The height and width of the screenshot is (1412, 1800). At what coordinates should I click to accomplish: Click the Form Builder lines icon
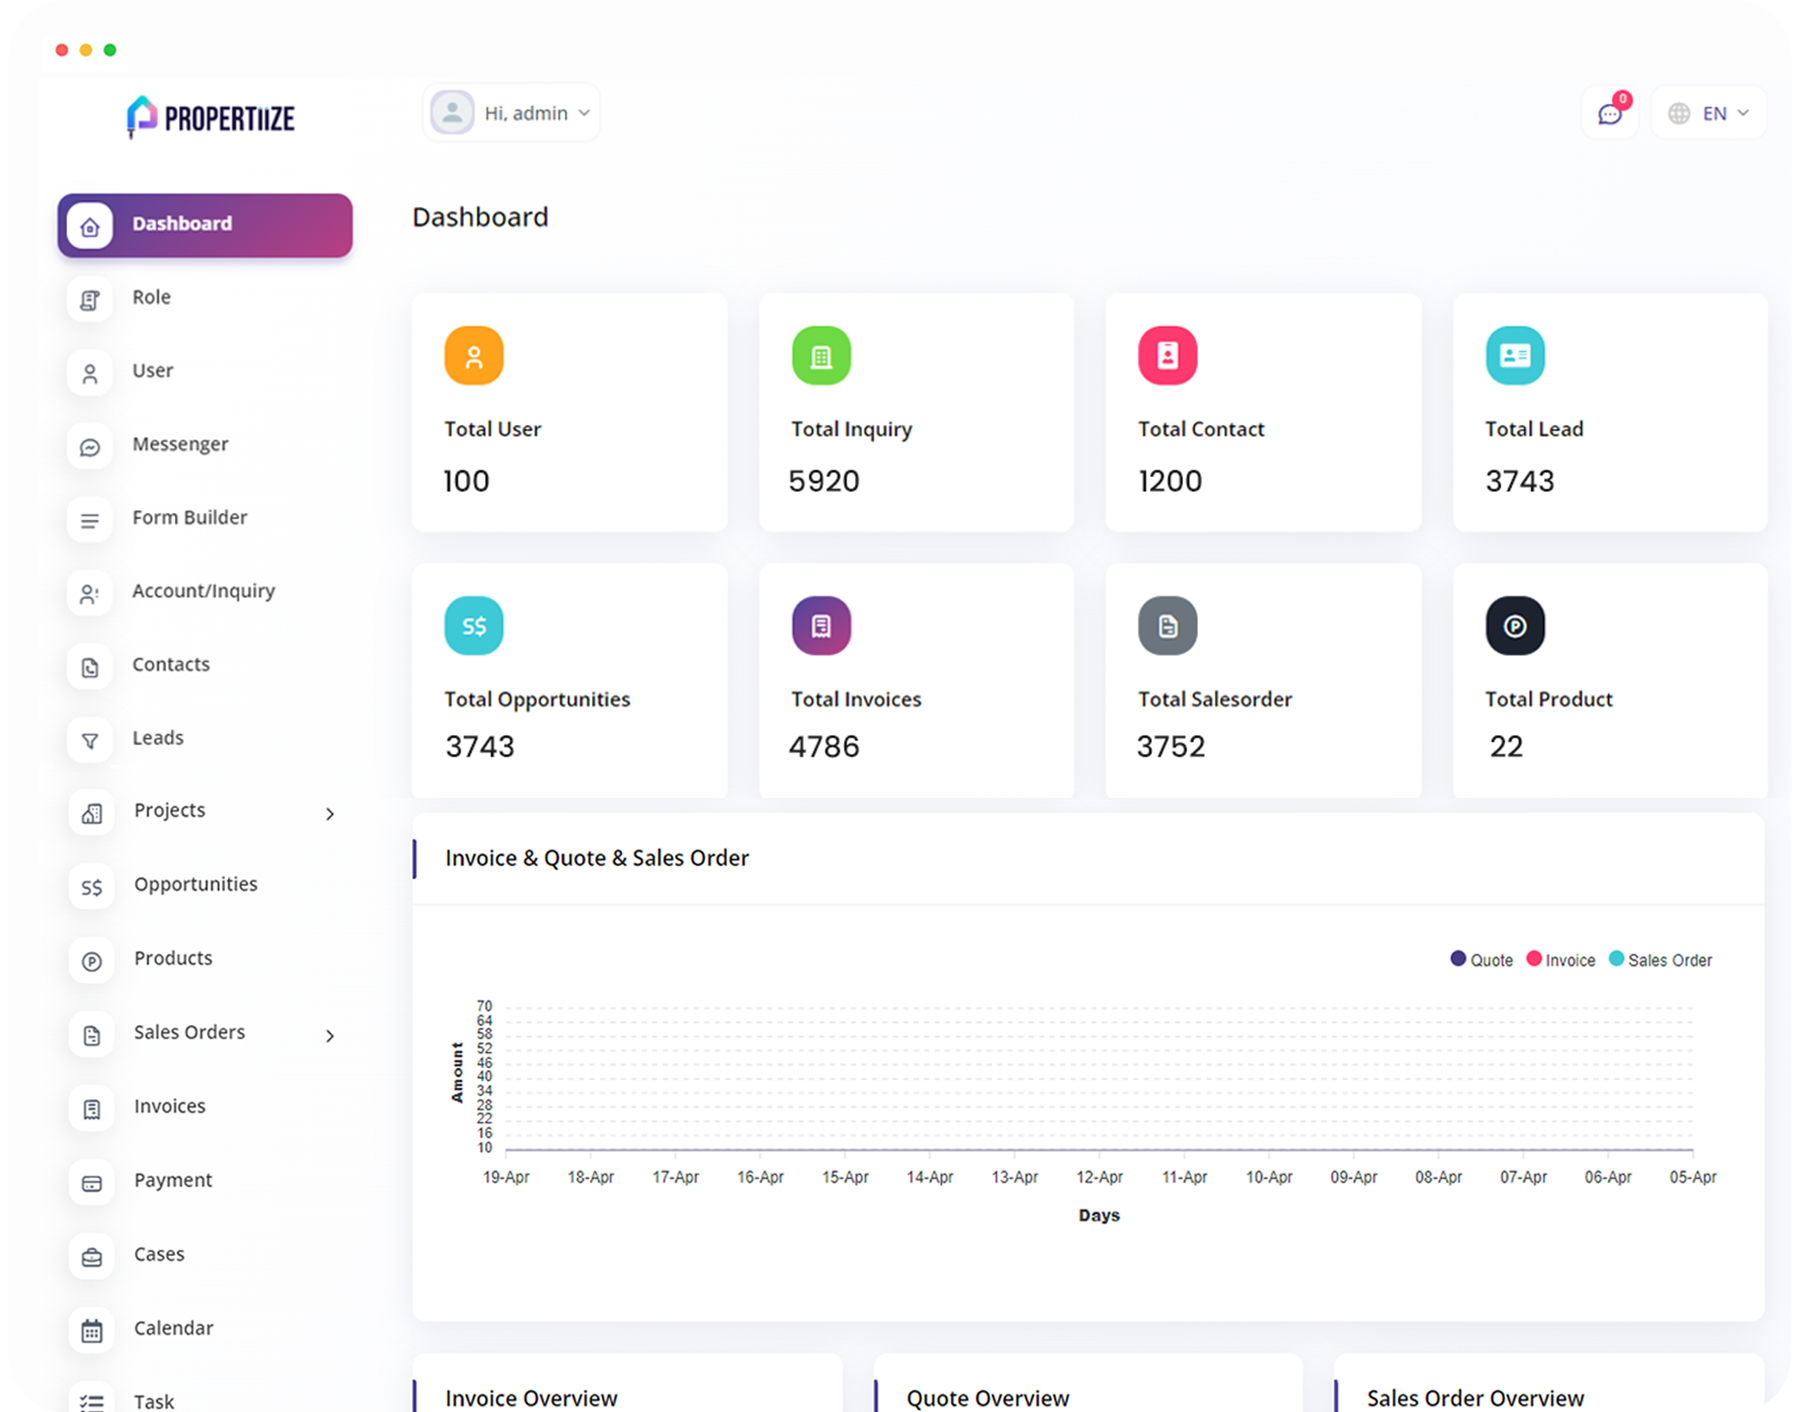click(90, 520)
